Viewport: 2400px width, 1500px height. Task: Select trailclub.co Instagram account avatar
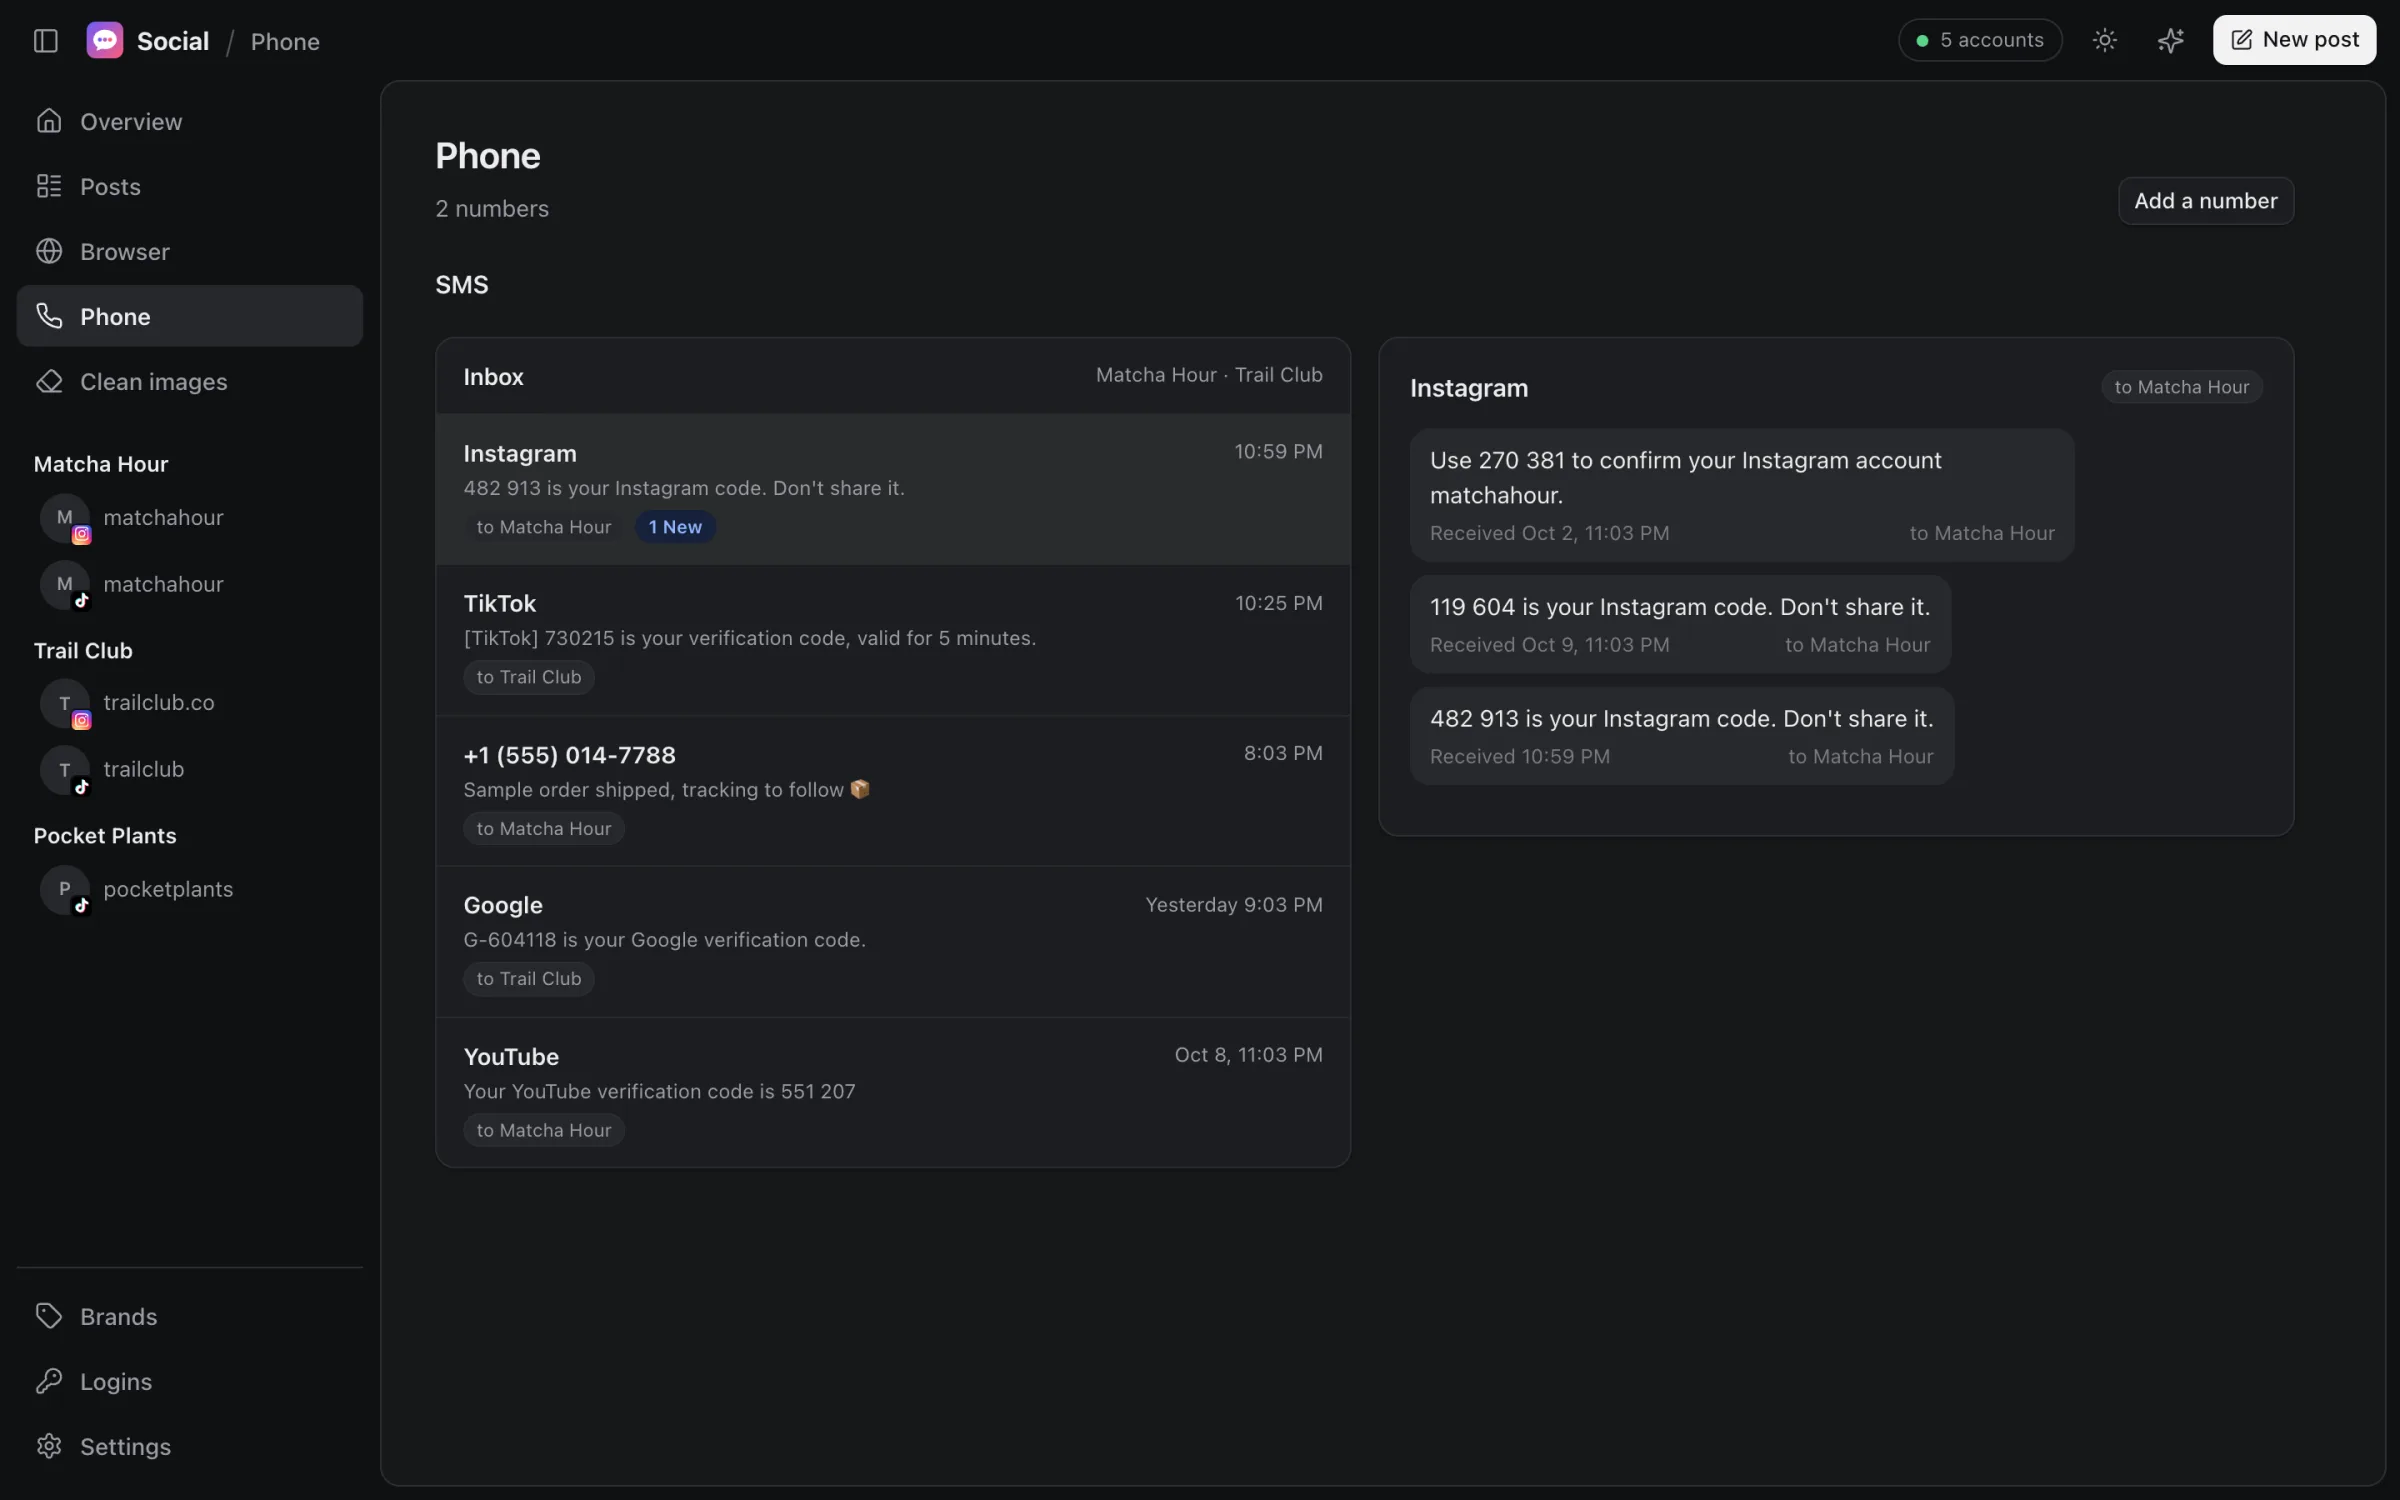click(65, 703)
